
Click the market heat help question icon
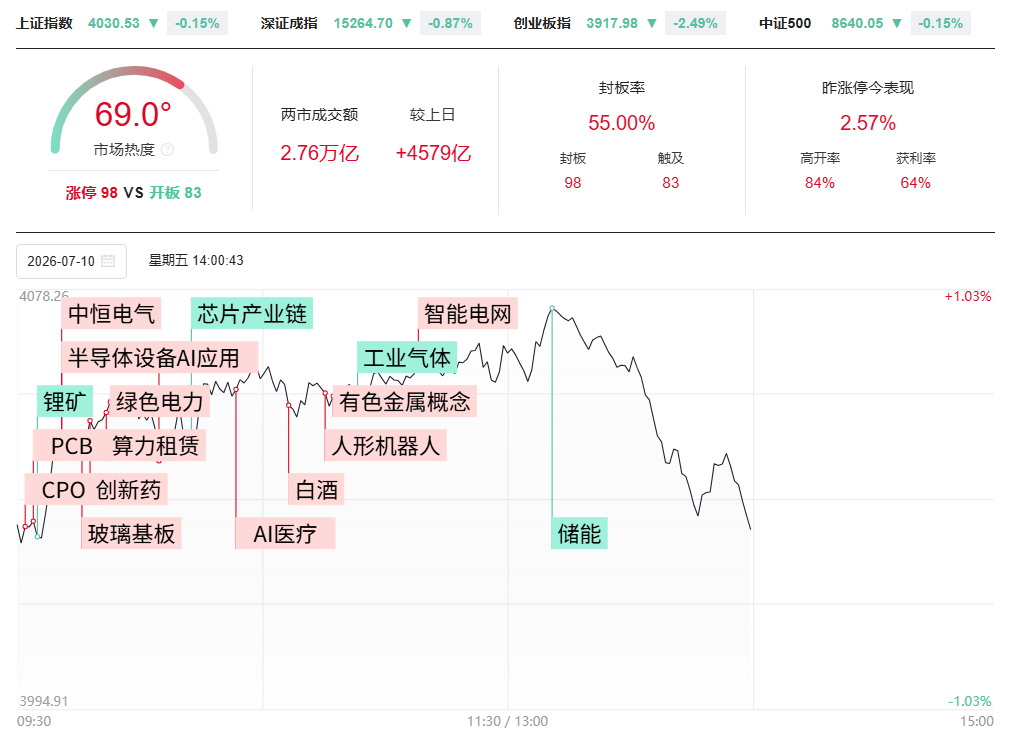pyautogui.click(x=167, y=150)
